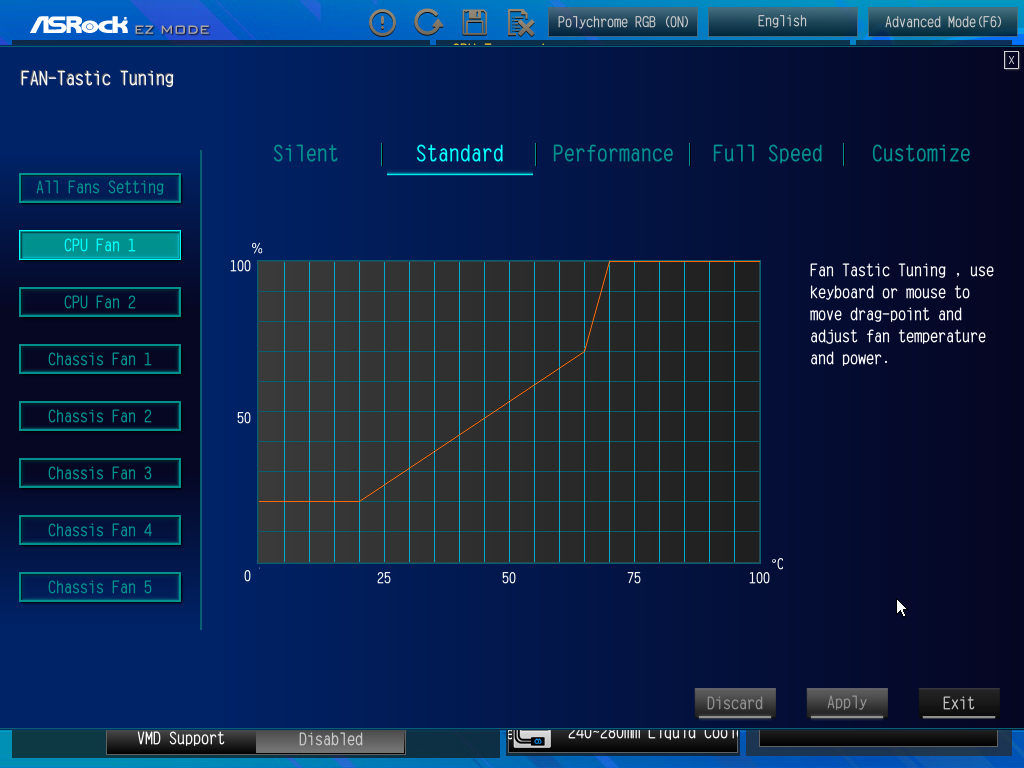
Task: Click the FAN-Tastic Tuning title text
Action: click(x=97, y=79)
